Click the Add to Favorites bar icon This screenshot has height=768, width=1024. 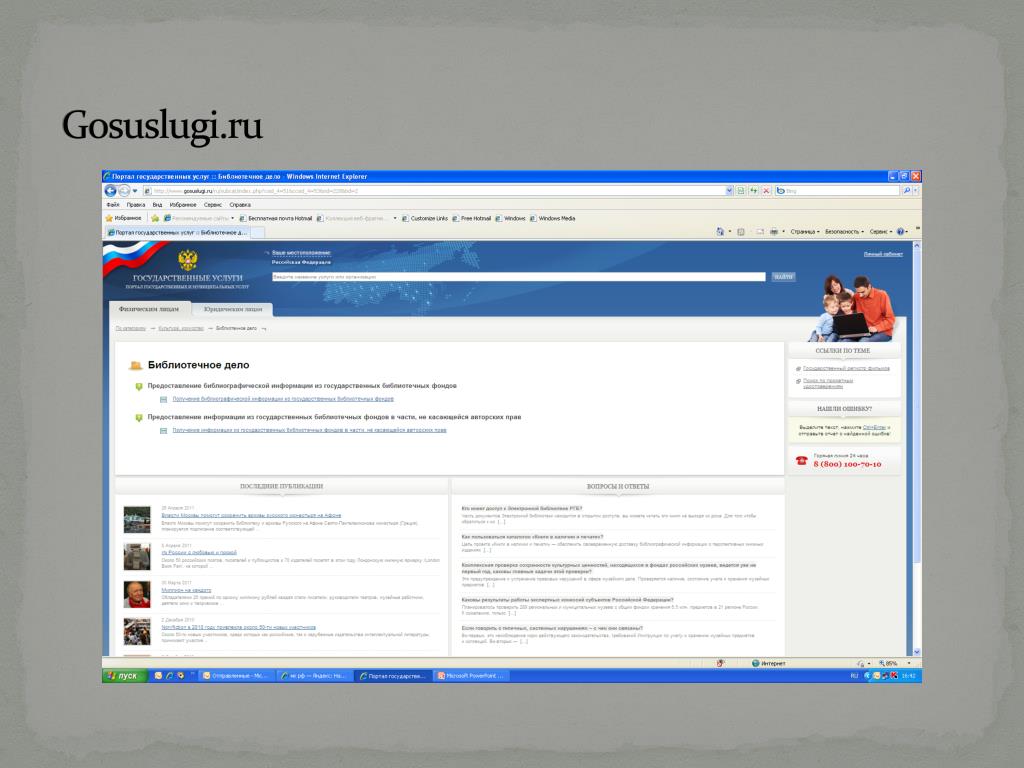coord(155,218)
